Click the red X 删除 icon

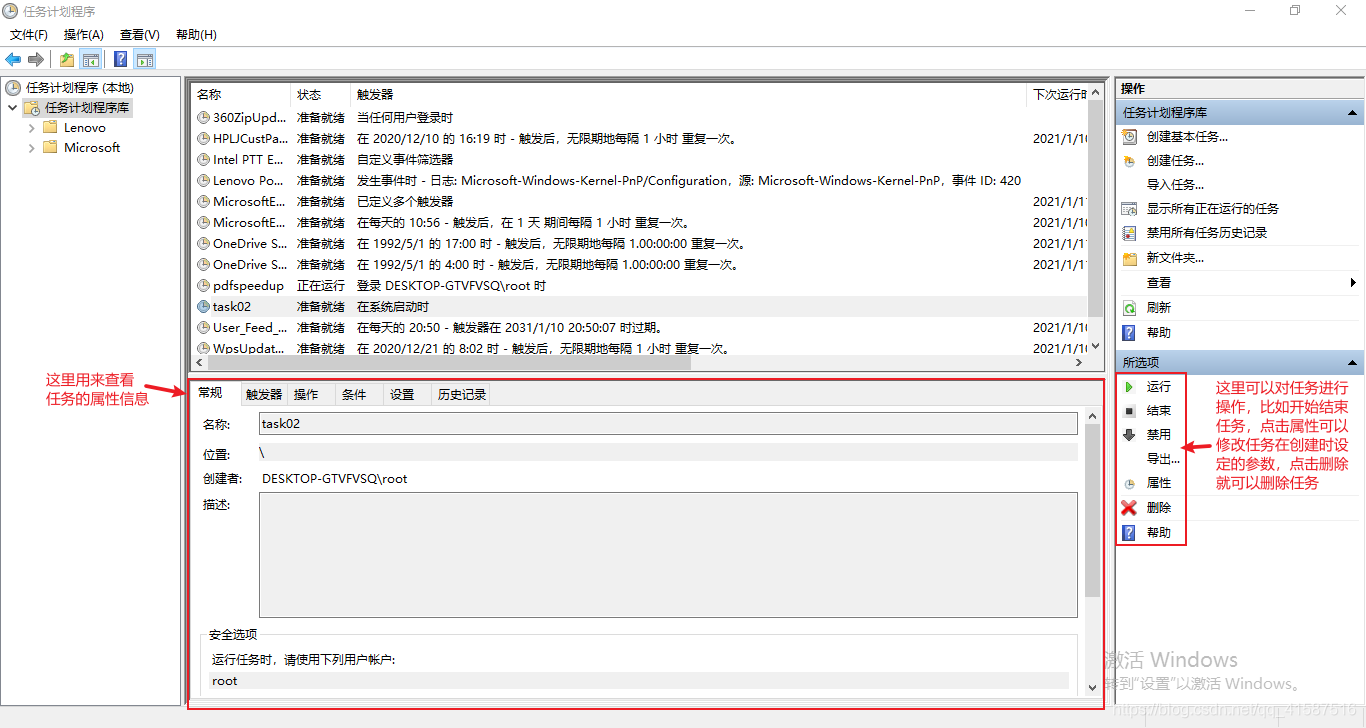1130,508
